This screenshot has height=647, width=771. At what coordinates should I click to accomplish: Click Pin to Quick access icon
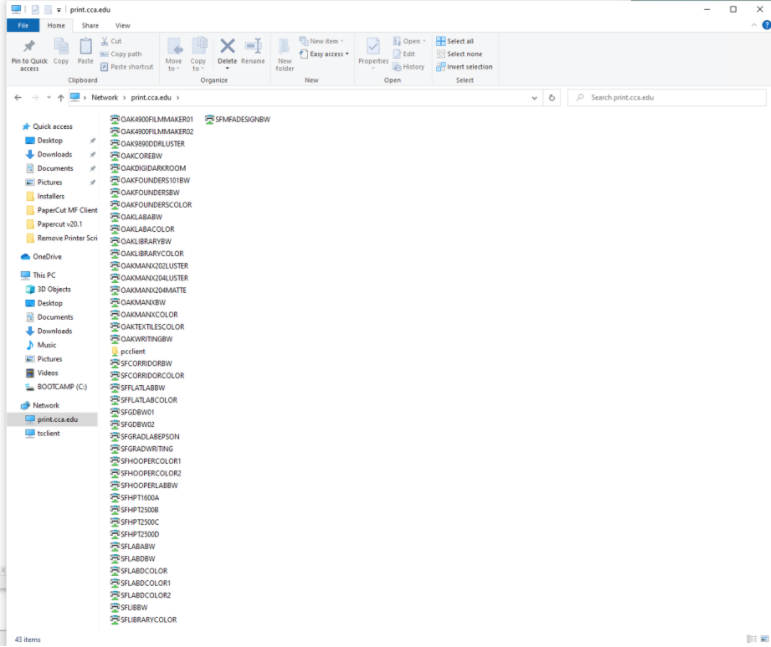point(29,46)
